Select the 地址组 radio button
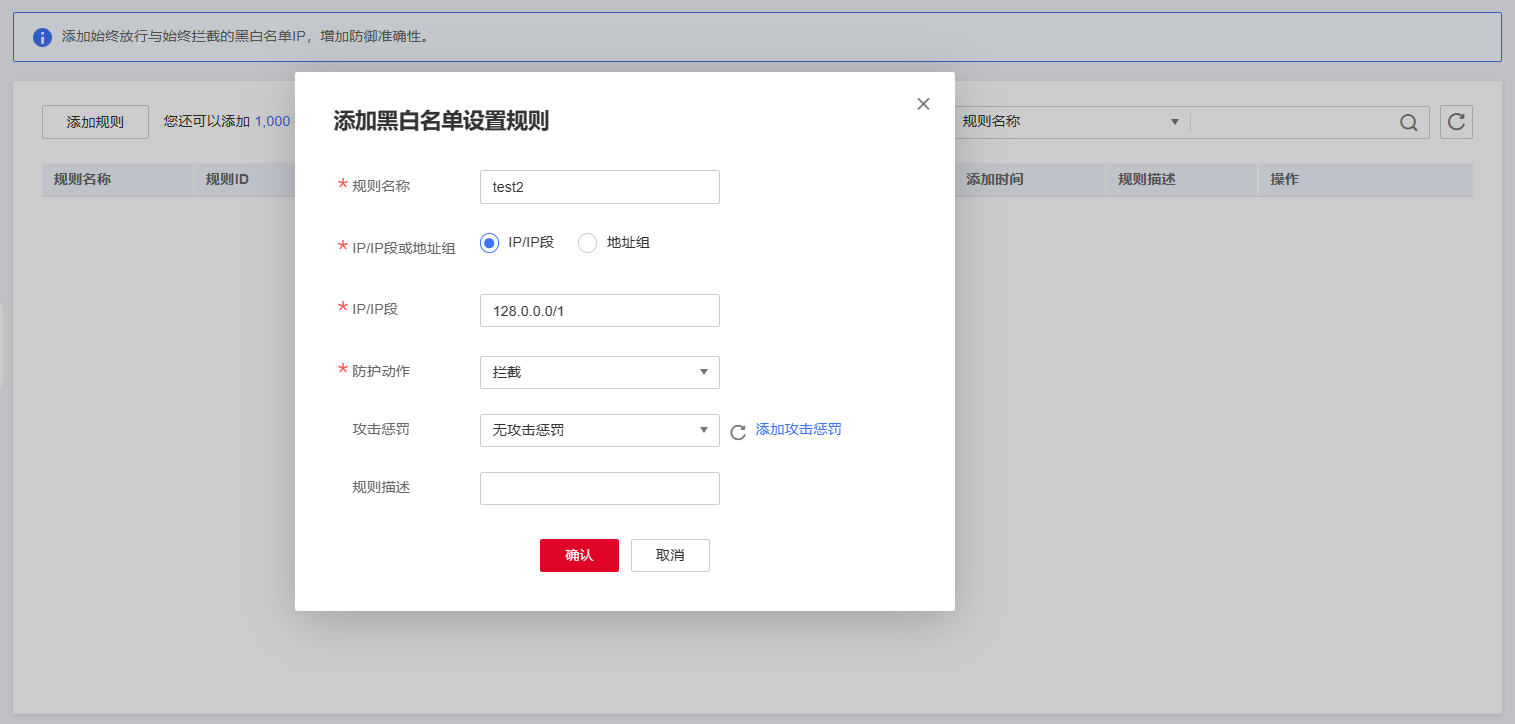The height and width of the screenshot is (724, 1515). [x=588, y=243]
